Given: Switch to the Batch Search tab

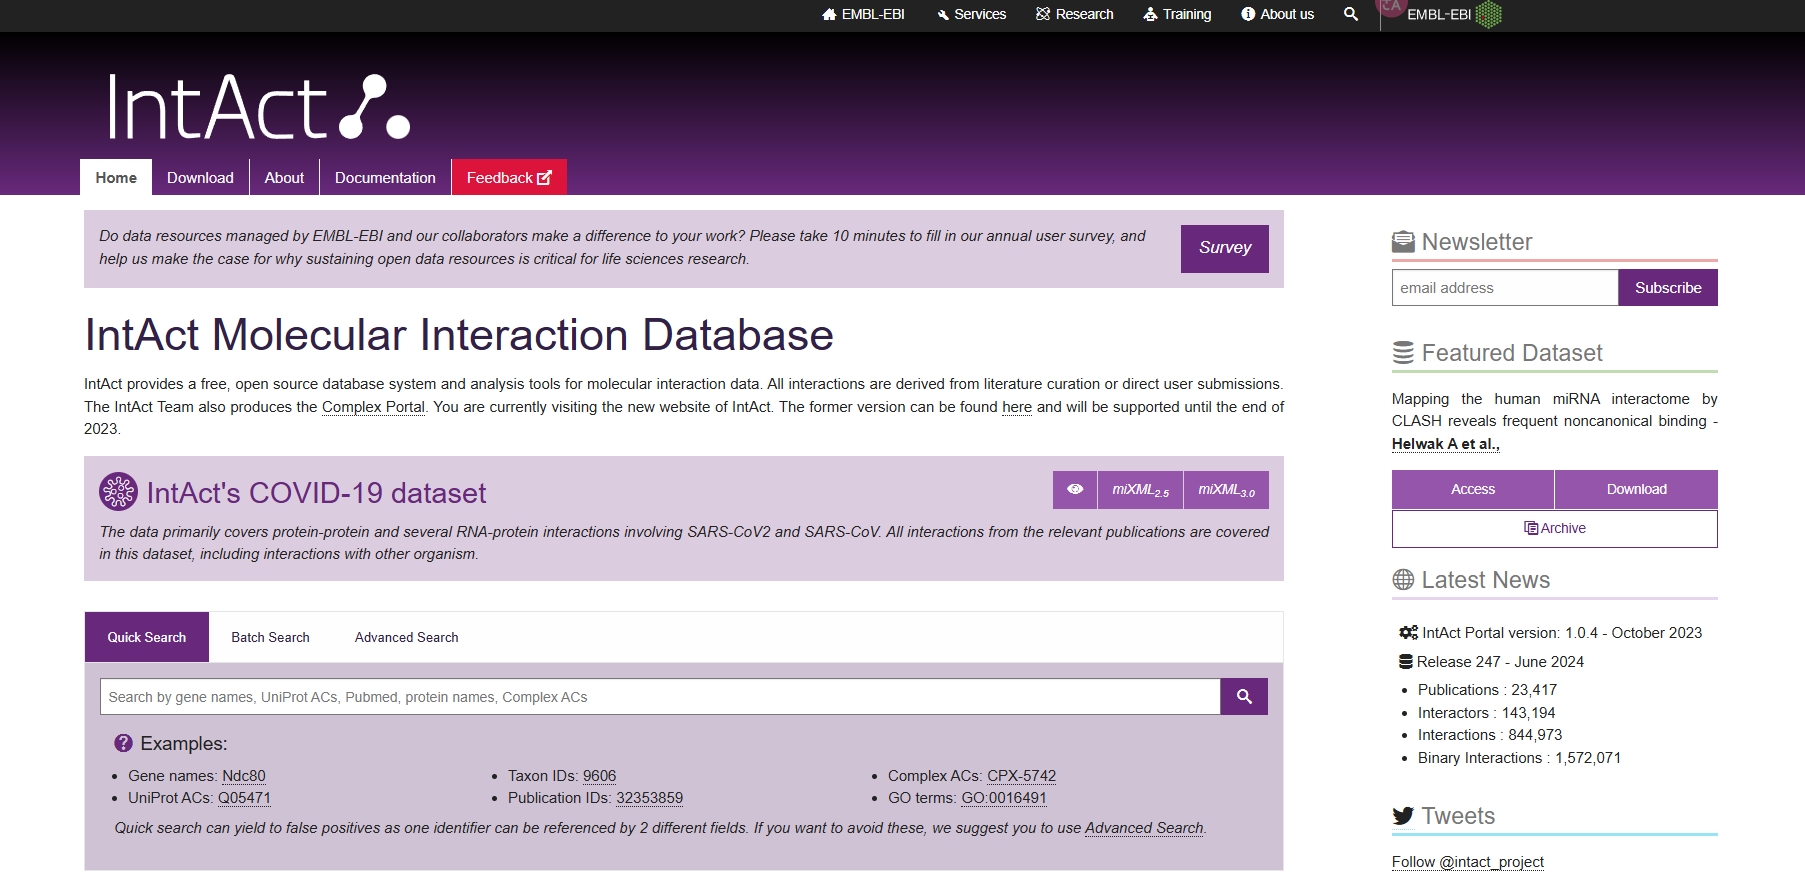Looking at the screenshot, I should point(270,637).
